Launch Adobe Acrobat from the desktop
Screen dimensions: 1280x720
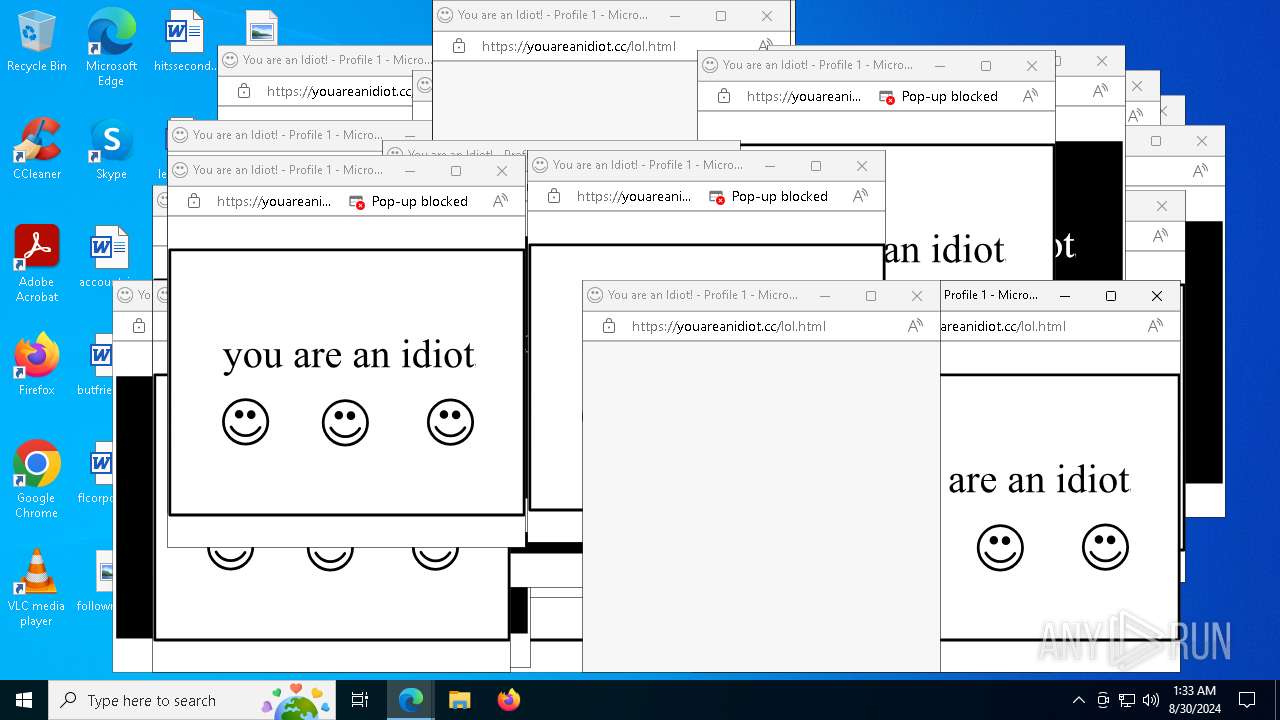pos(37,263)
